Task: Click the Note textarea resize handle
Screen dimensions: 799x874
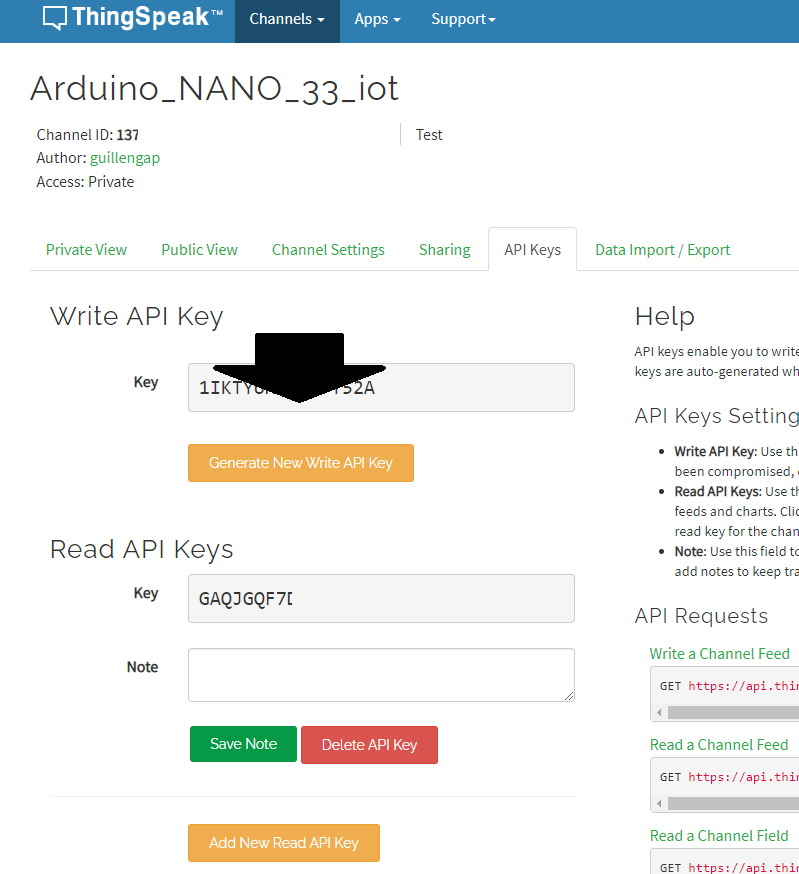Action: coord(569,696)
